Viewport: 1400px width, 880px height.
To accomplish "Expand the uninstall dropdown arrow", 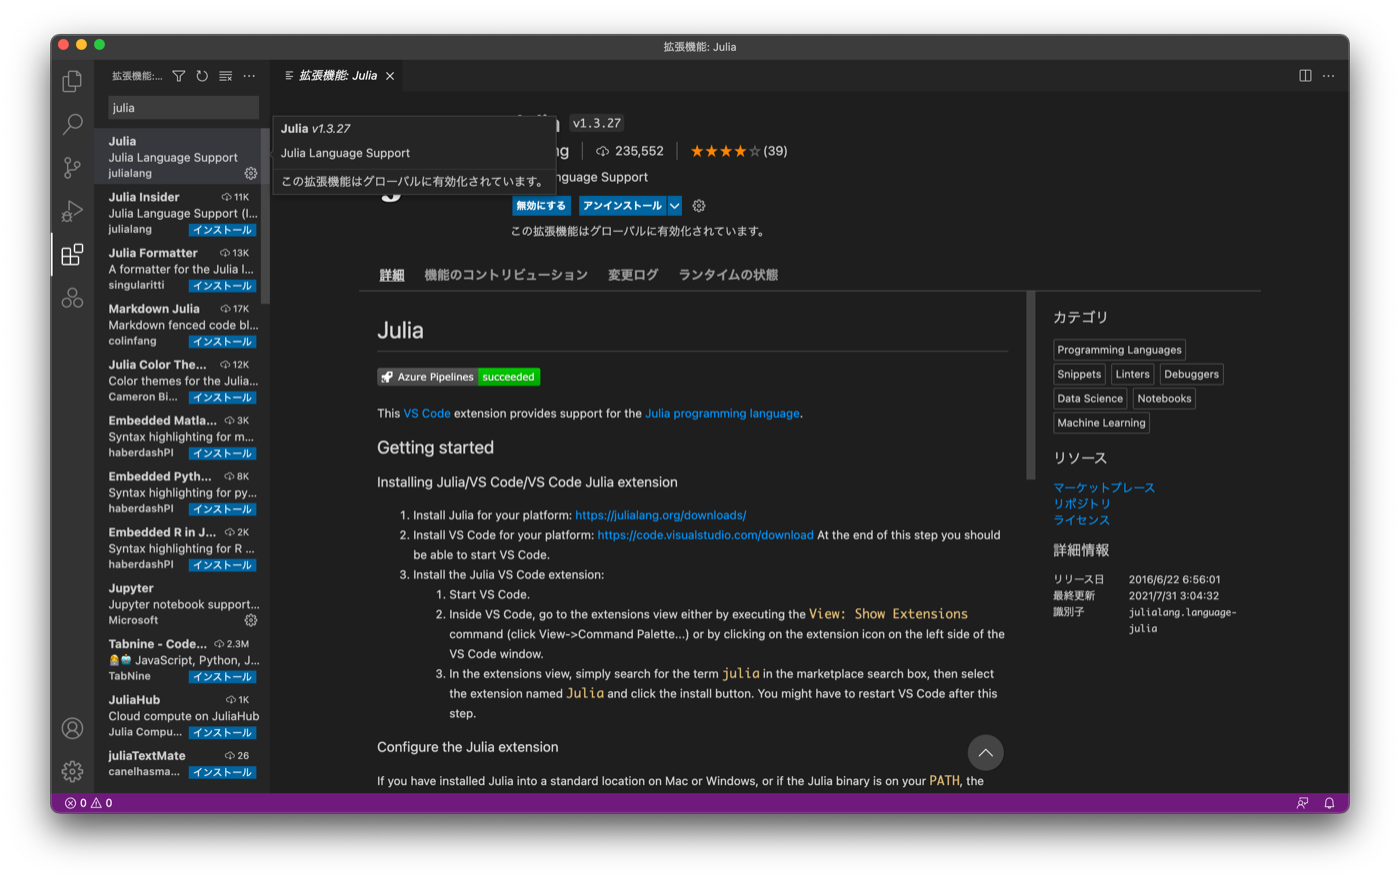I will (675, 206).
